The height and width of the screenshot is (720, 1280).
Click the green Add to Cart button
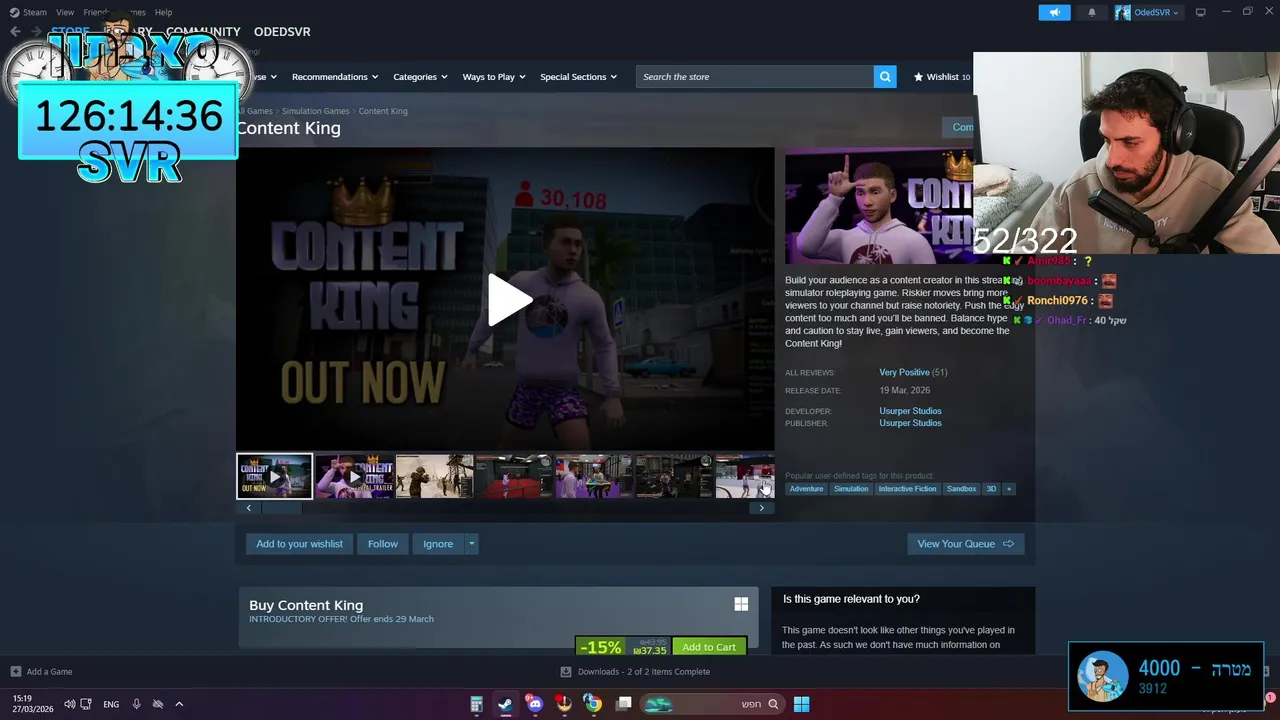coord(709,647)
